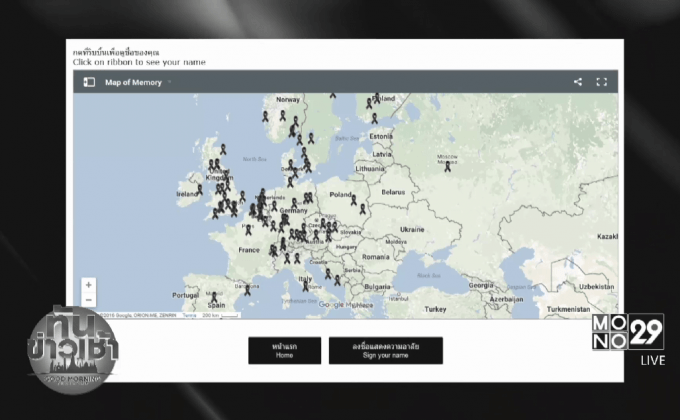Screen dimensions: 680x420
Task: Click the share map icon
Action: (578, 82)
